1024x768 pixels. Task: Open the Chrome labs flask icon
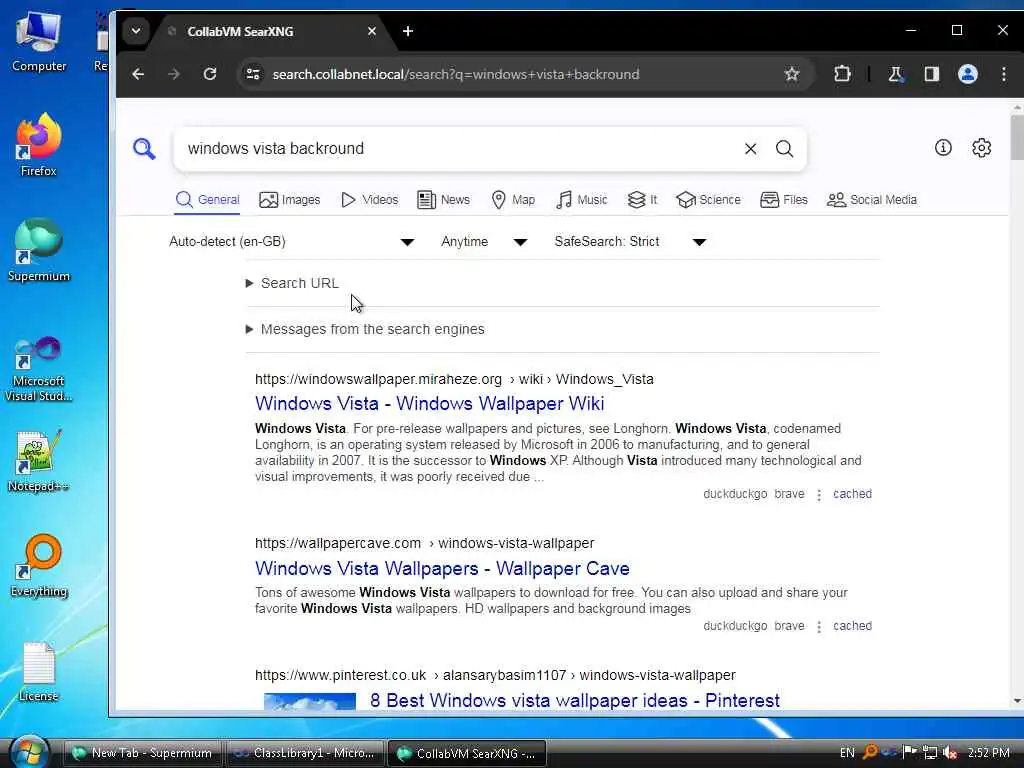pyautogui.click(x=895, y=74)
